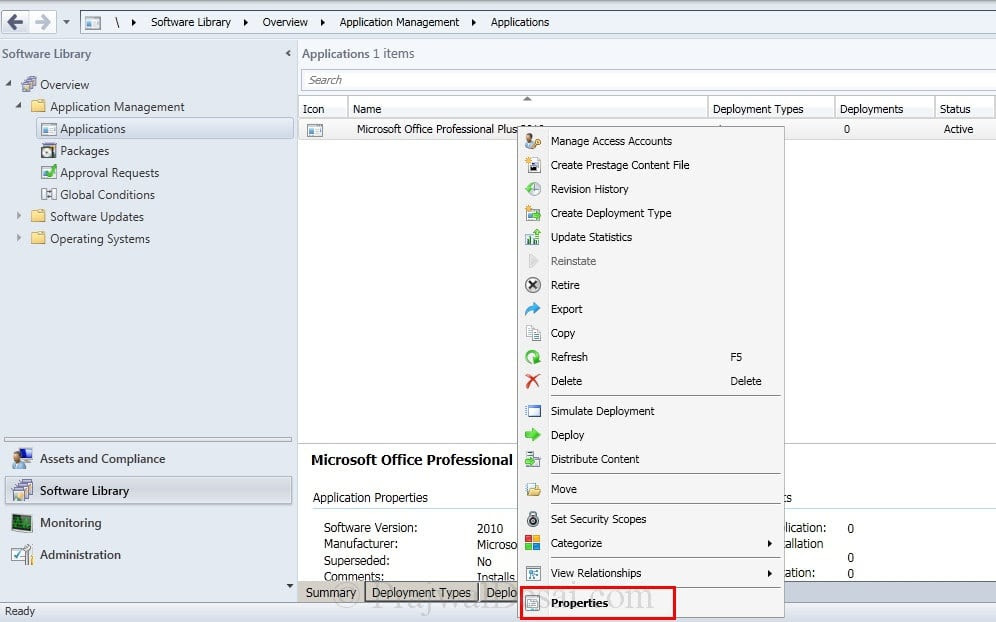996x622 pixels.
Task: Click the Assets and Compliance workspace icon
Action: click(22, 459)
